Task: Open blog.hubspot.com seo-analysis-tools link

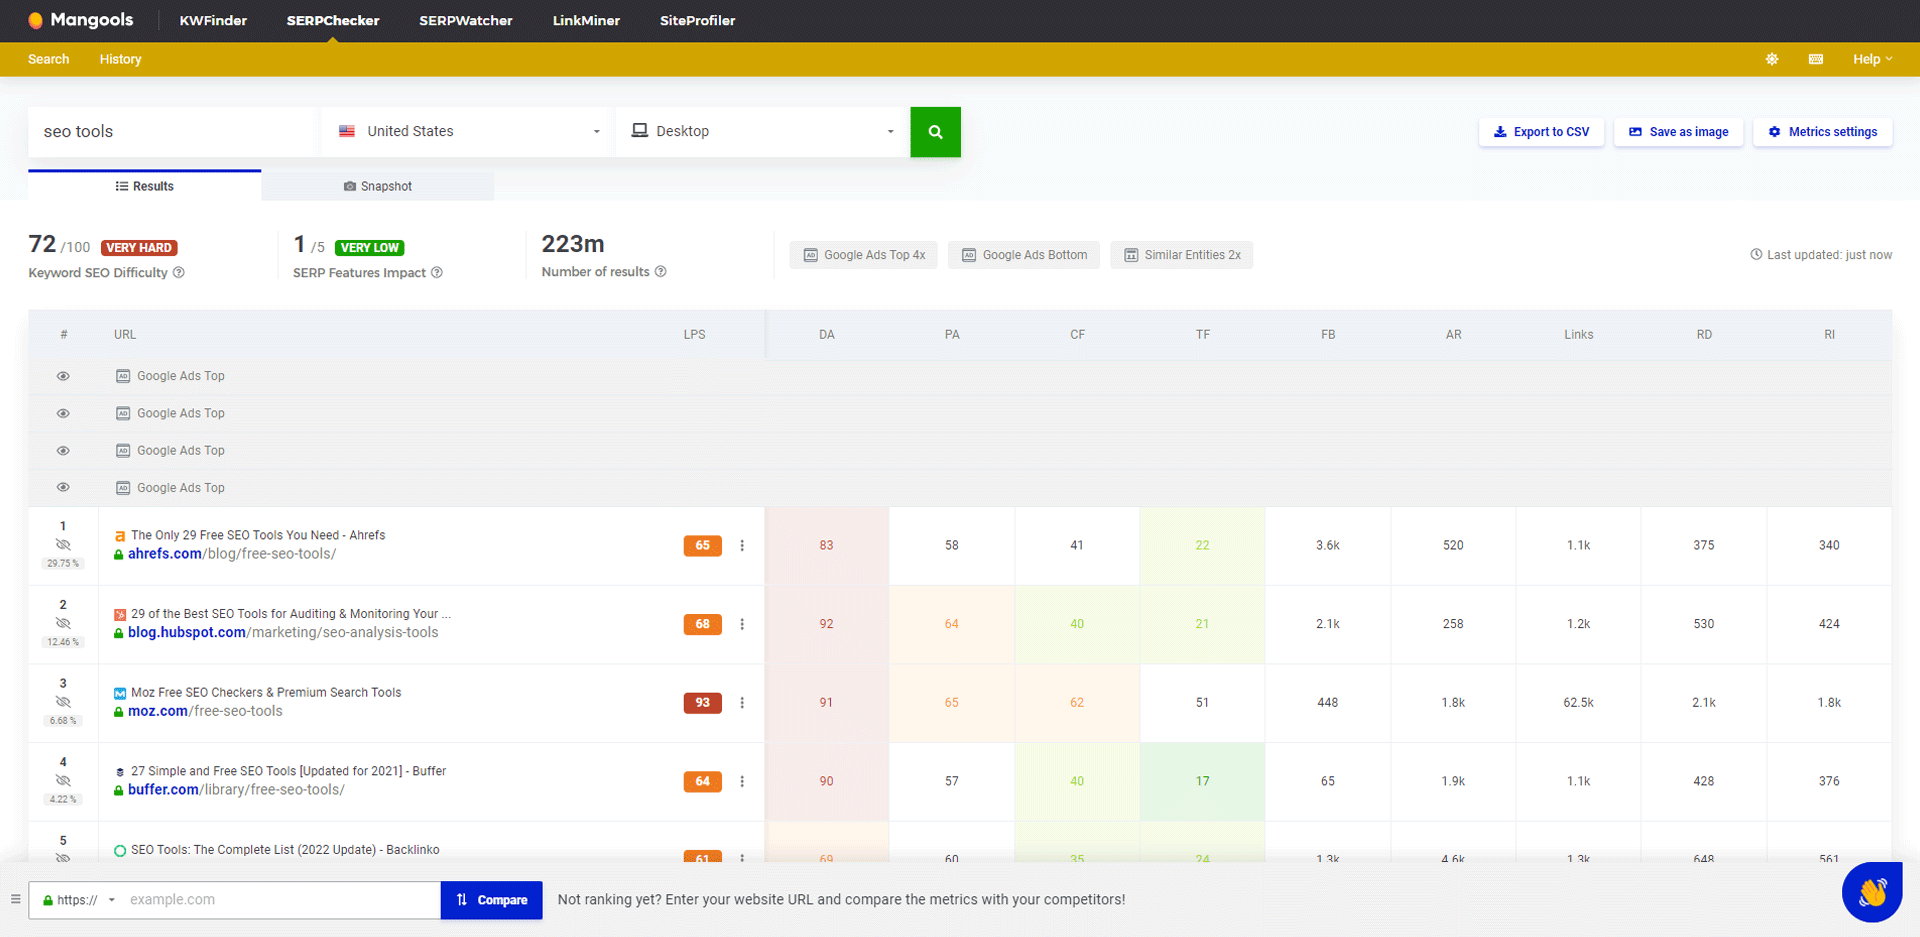Action: (x=283, y=633)
